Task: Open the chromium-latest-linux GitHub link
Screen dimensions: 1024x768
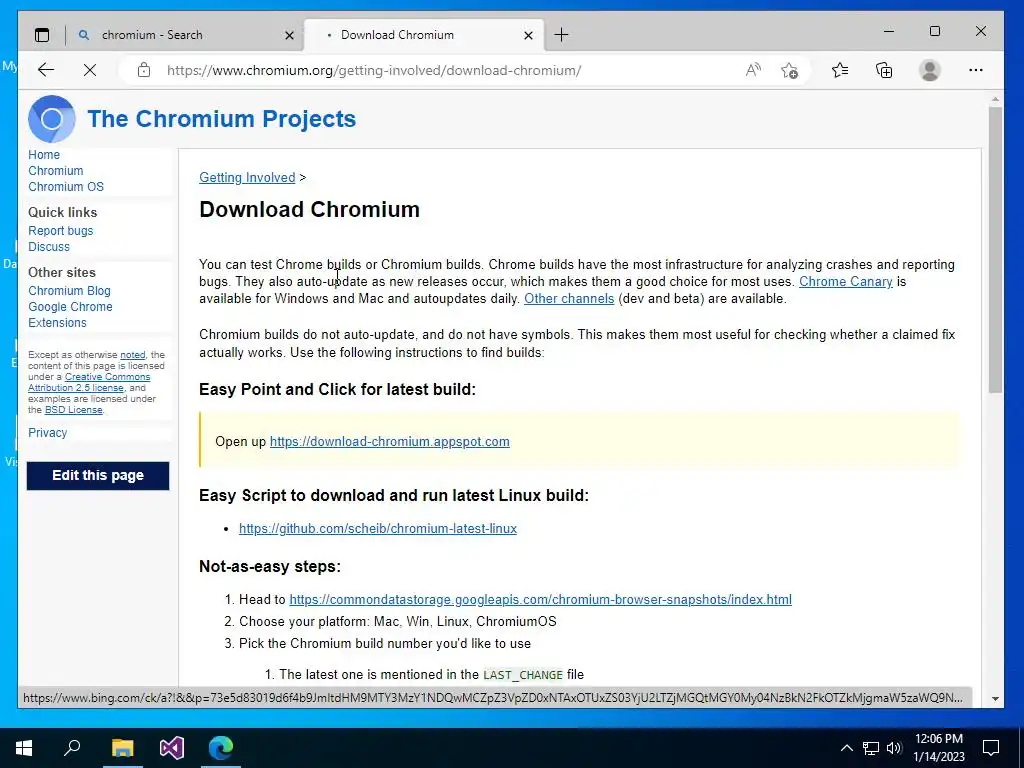Action: [377, 528]
